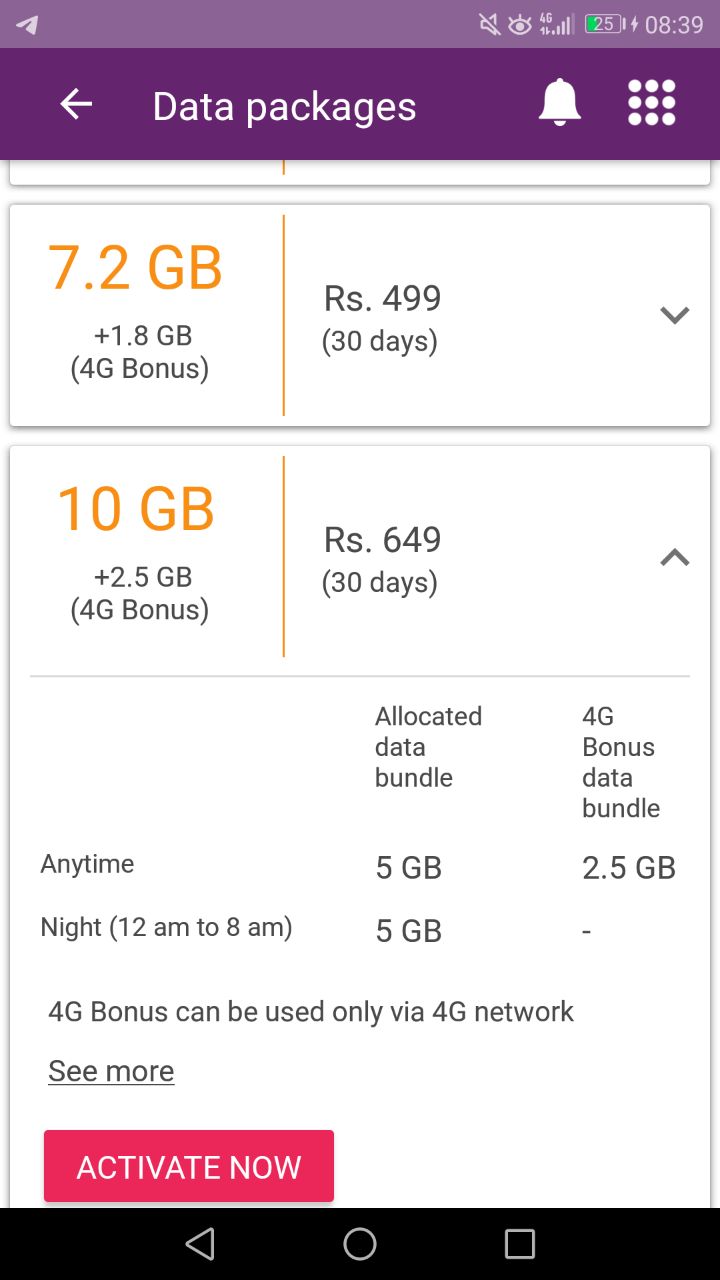This screenshot has height=1280, width=720.
Task: Tap the Telegram status bar icon
Action: click(27, 25)
